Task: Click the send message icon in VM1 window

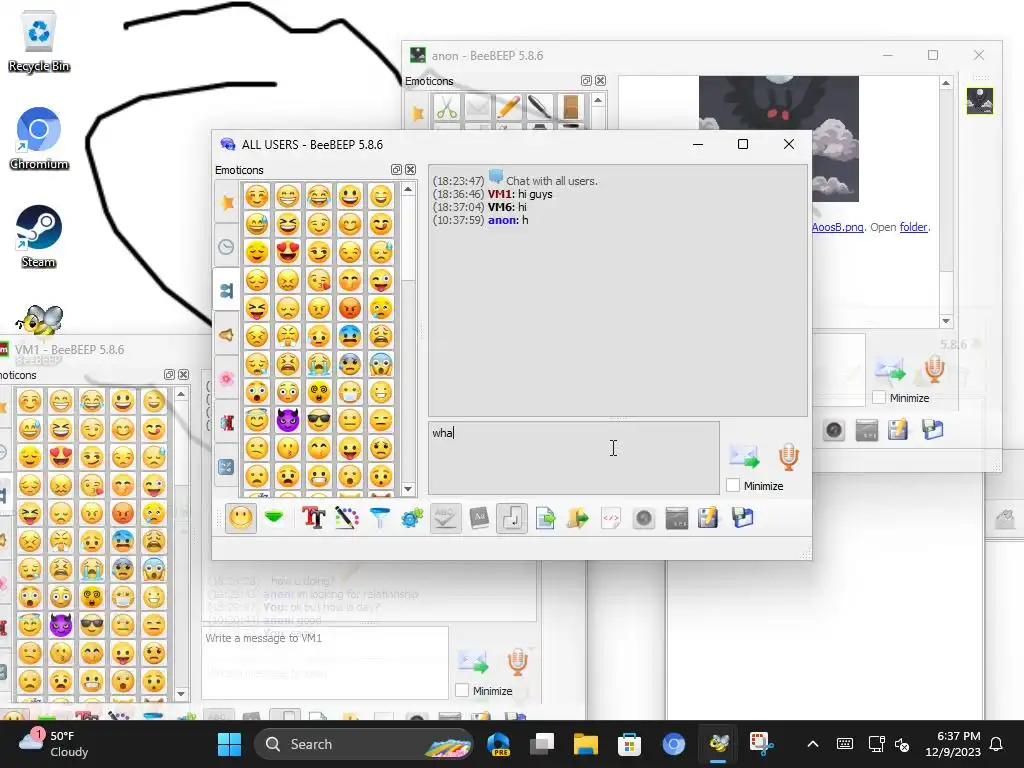Action: [x=473, y=662]
